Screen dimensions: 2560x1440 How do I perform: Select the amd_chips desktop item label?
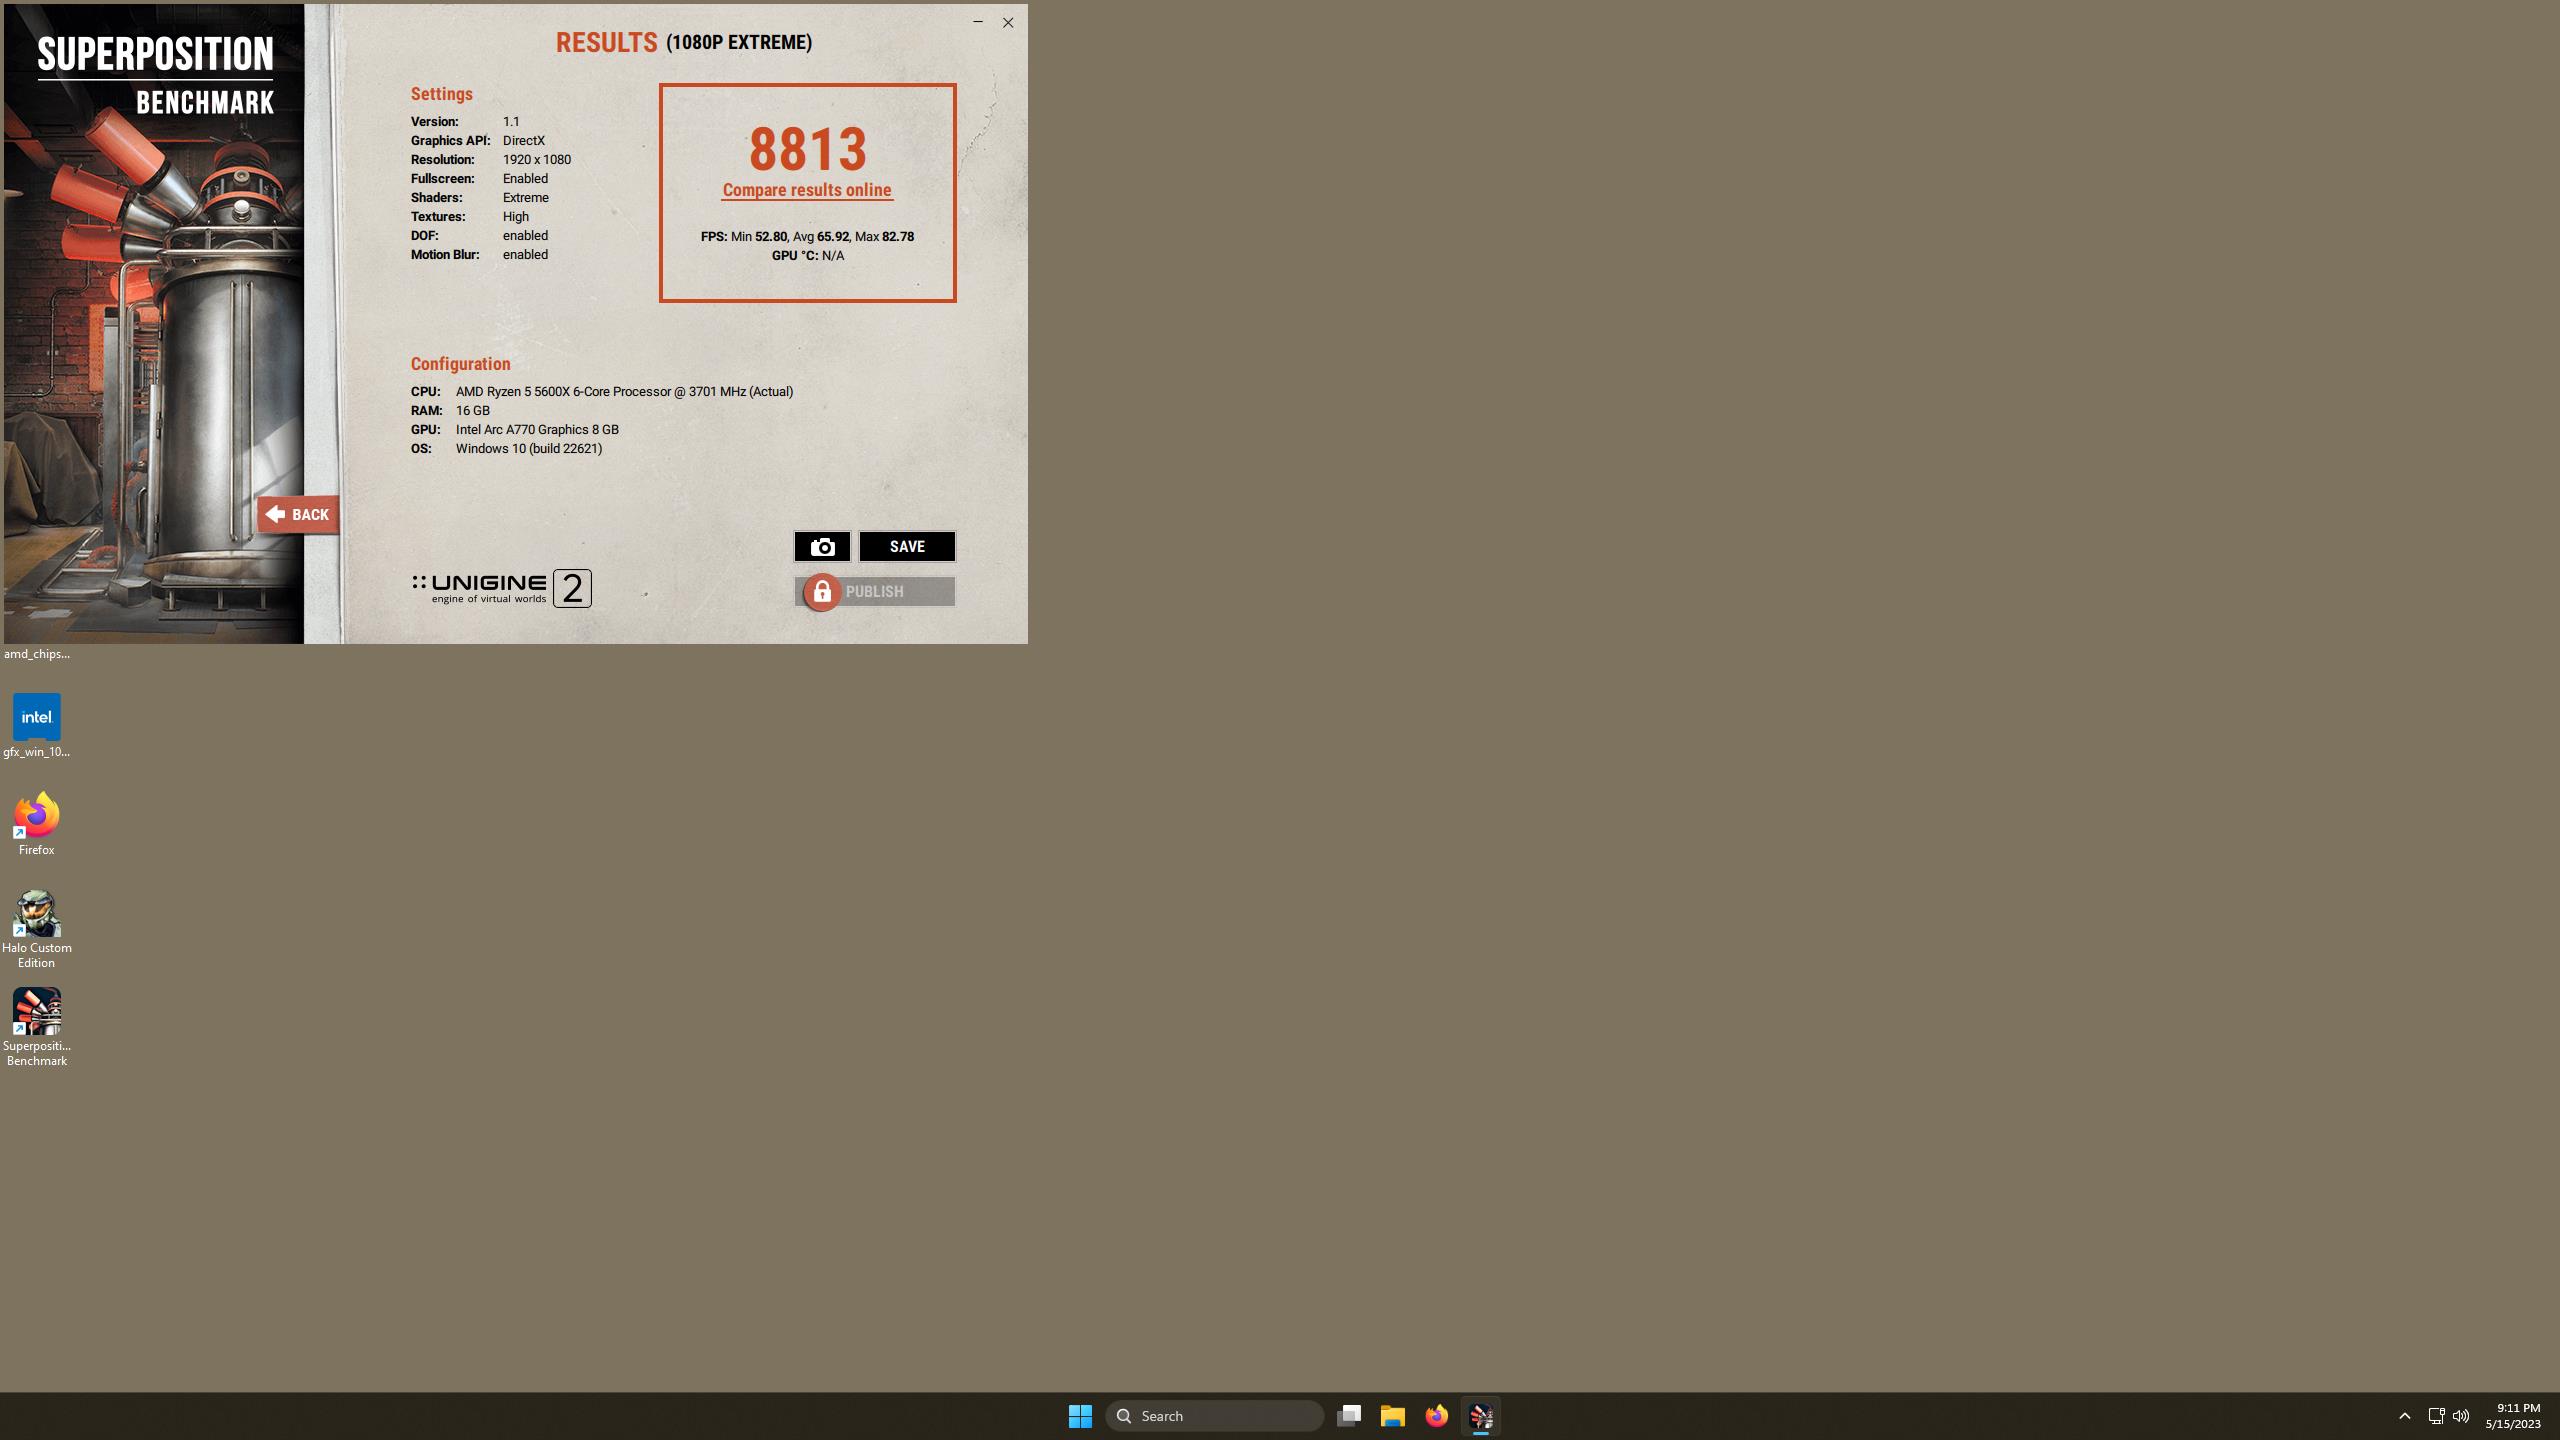pos(37,654)
